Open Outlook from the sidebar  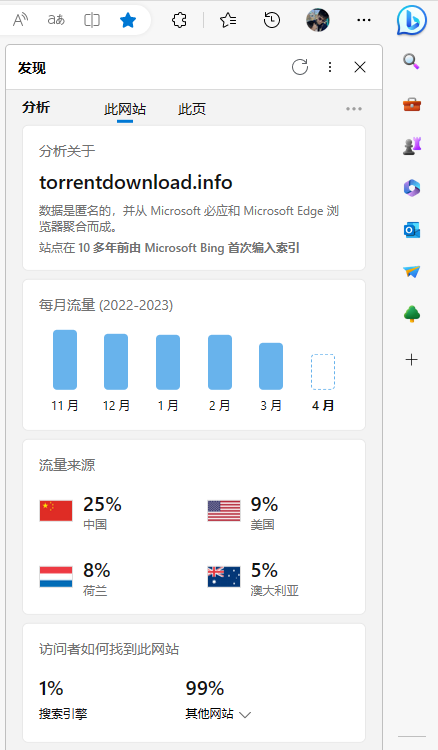(x=412, y=230)
